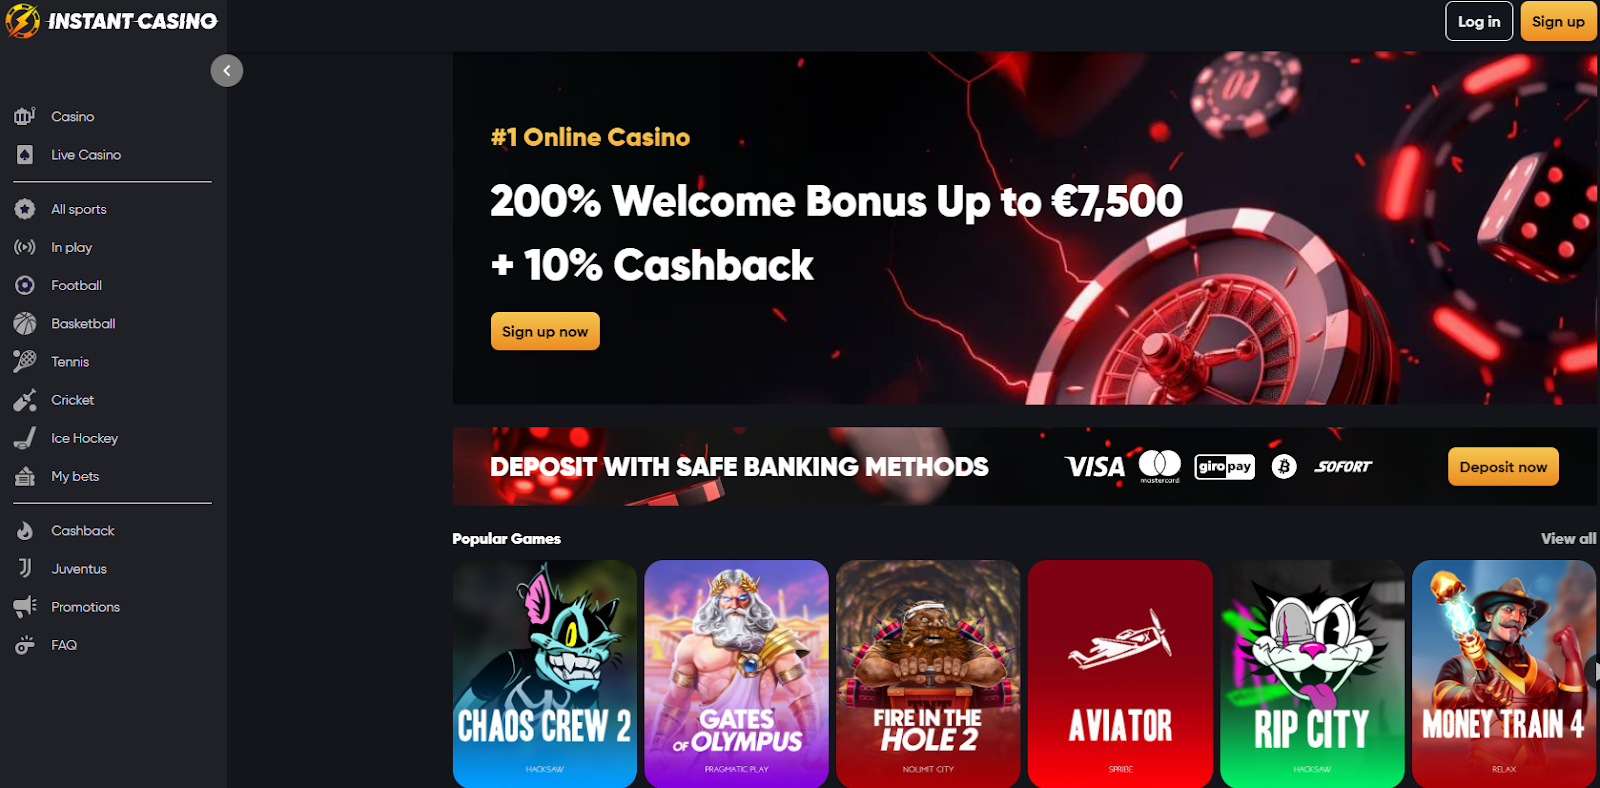Click the All sports soccer ball icon
Screen dimensions: 1600x788
click(25, 209)
